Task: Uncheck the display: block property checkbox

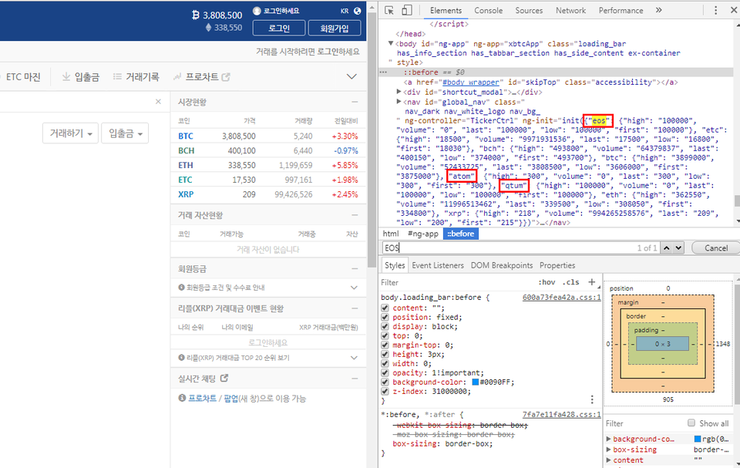Action: (x=385, y=326)
